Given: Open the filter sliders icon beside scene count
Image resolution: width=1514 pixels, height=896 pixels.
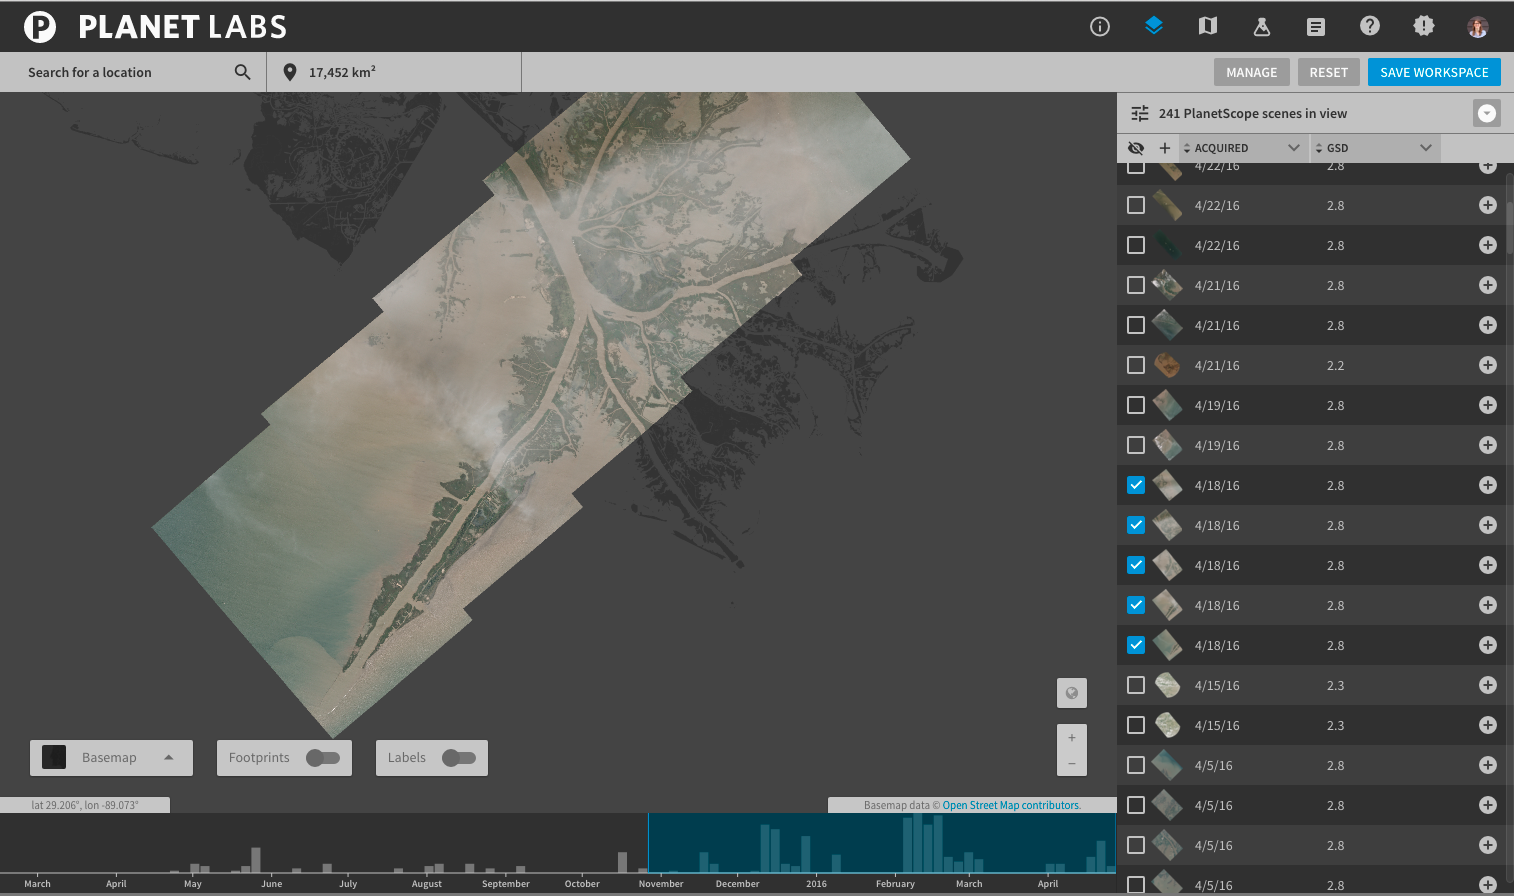Looking at the screenshot, I should 1139,113.
